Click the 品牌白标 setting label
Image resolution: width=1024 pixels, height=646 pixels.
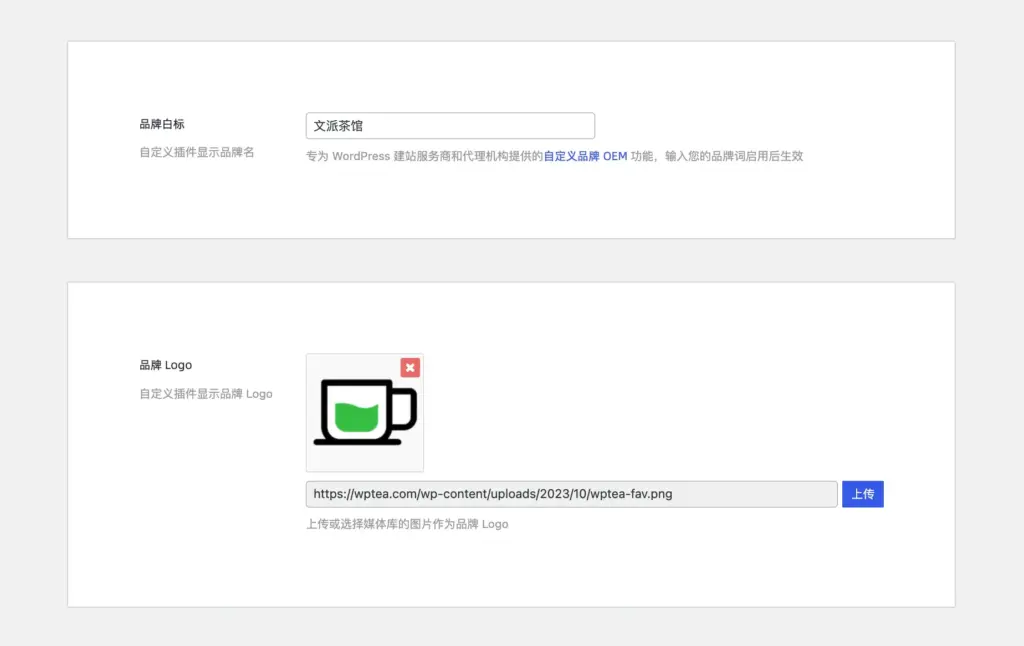(x=162, y=124)
